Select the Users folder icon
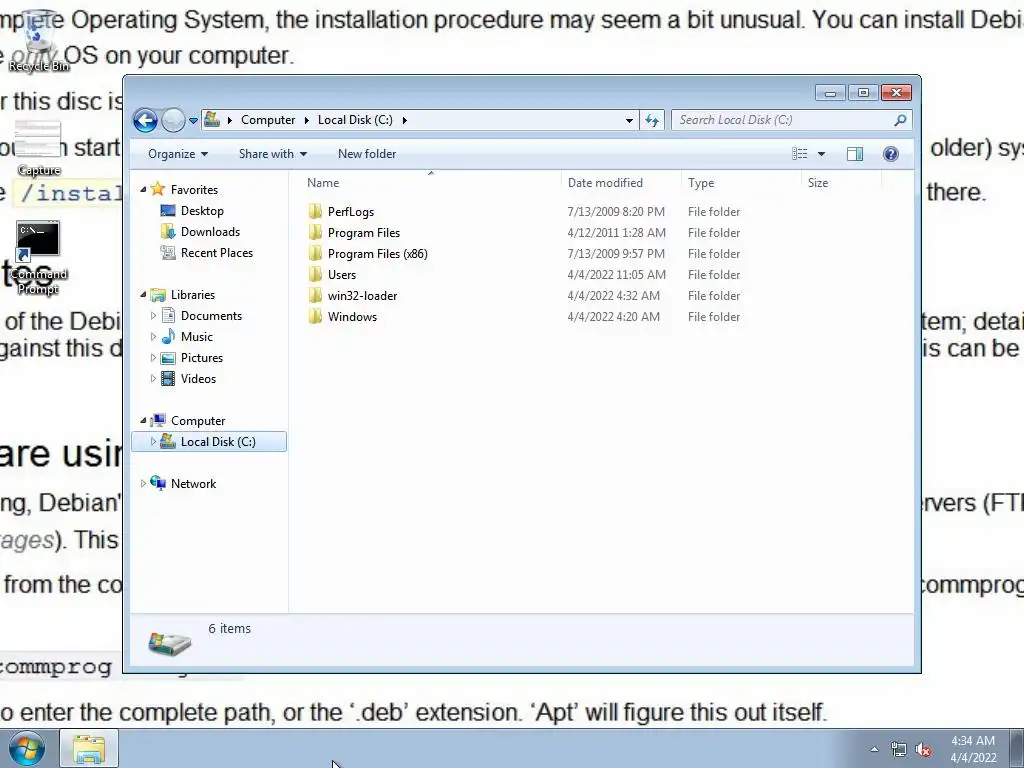The height and width of the screenshot is (768, 1024). pyautogui.click(x=315, y=274)
